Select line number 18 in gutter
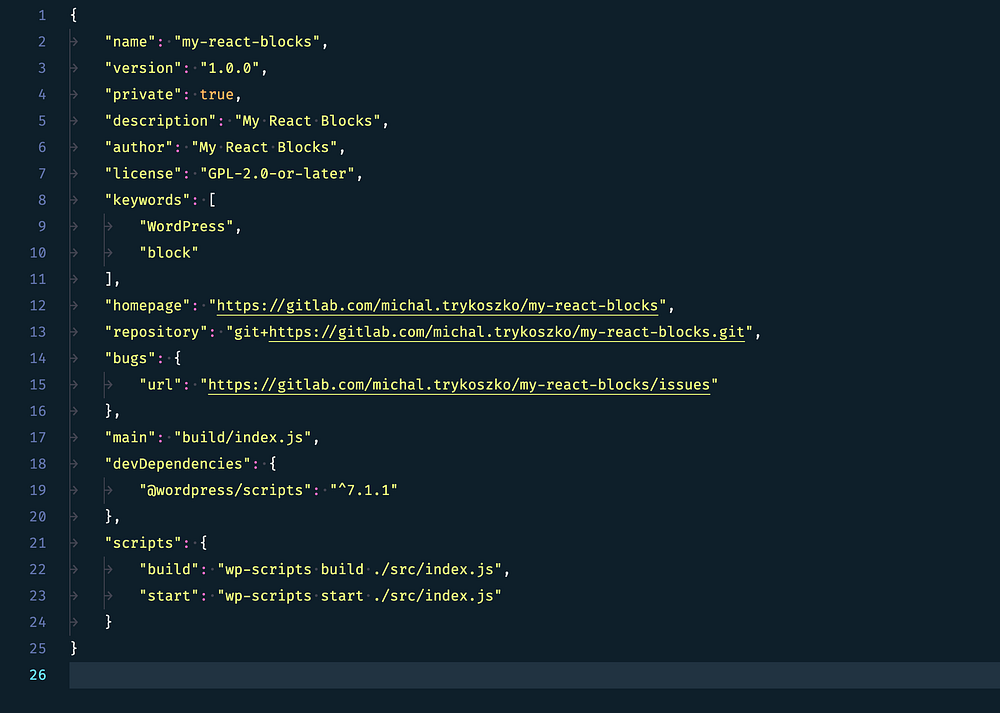Screen dimensions: 1000x713 pos(38,464)
